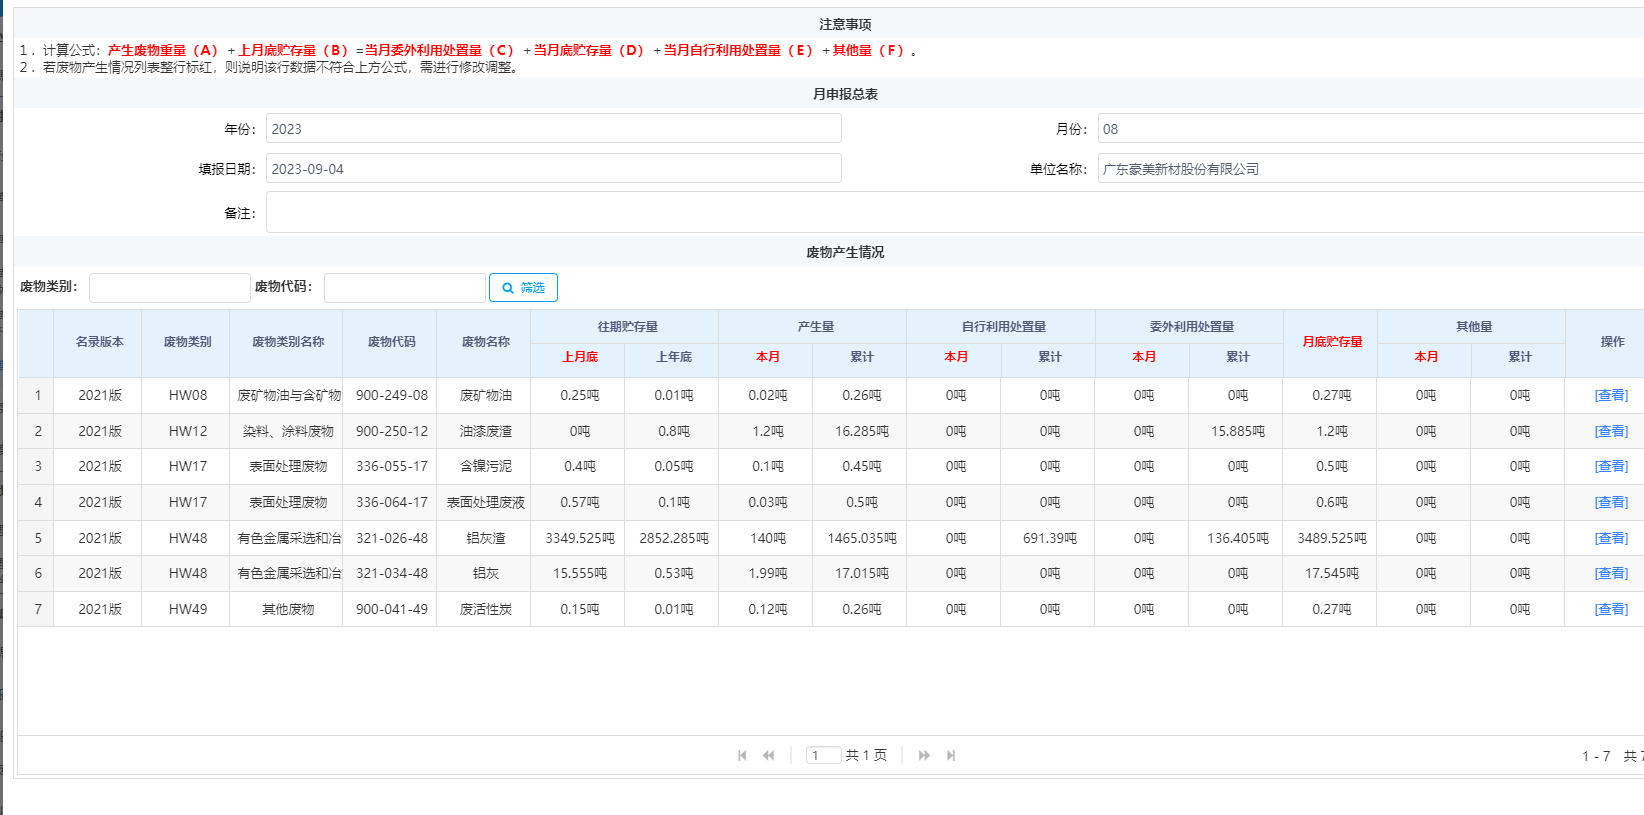Open 查看 link for 废活性炭 row

point(1611,610)
